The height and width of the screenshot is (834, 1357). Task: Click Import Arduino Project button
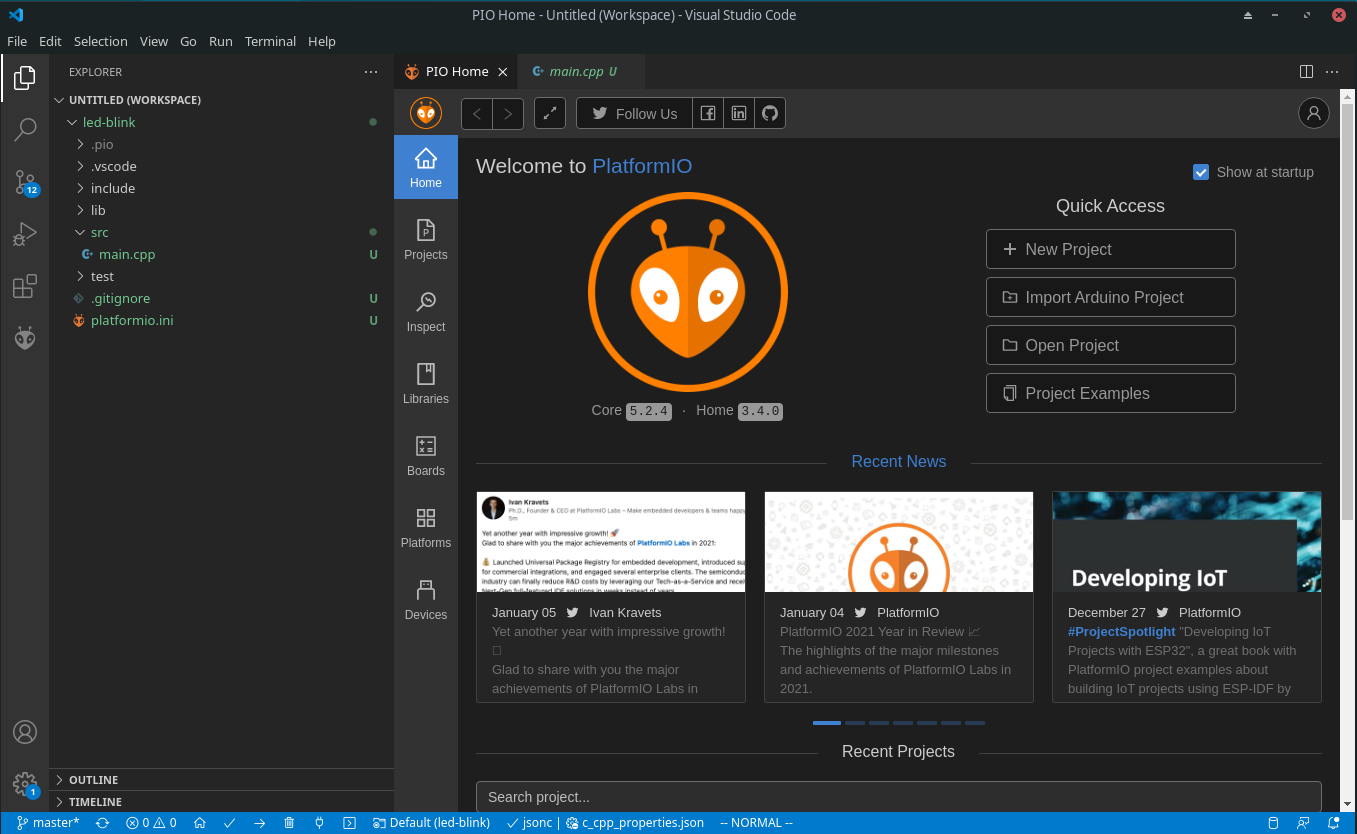click(x=1111, y=297)
